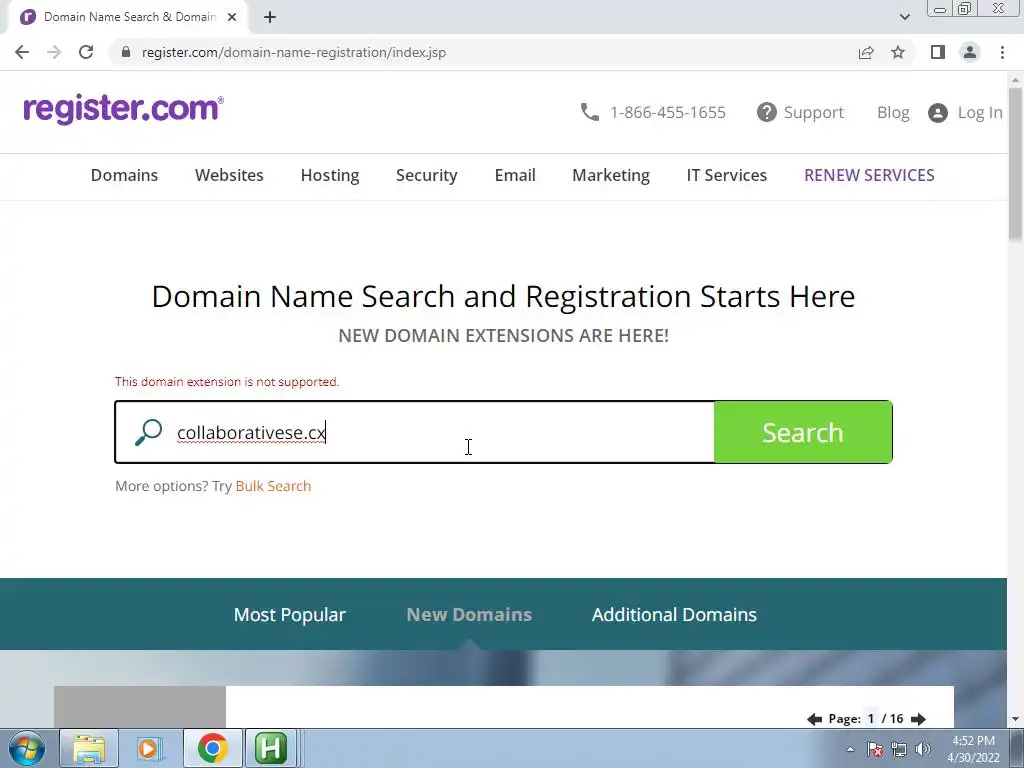Click the Log In account icon
The width and height of the screenshot is (1024, 768).
pyautogui.click(x=938, y=113)
